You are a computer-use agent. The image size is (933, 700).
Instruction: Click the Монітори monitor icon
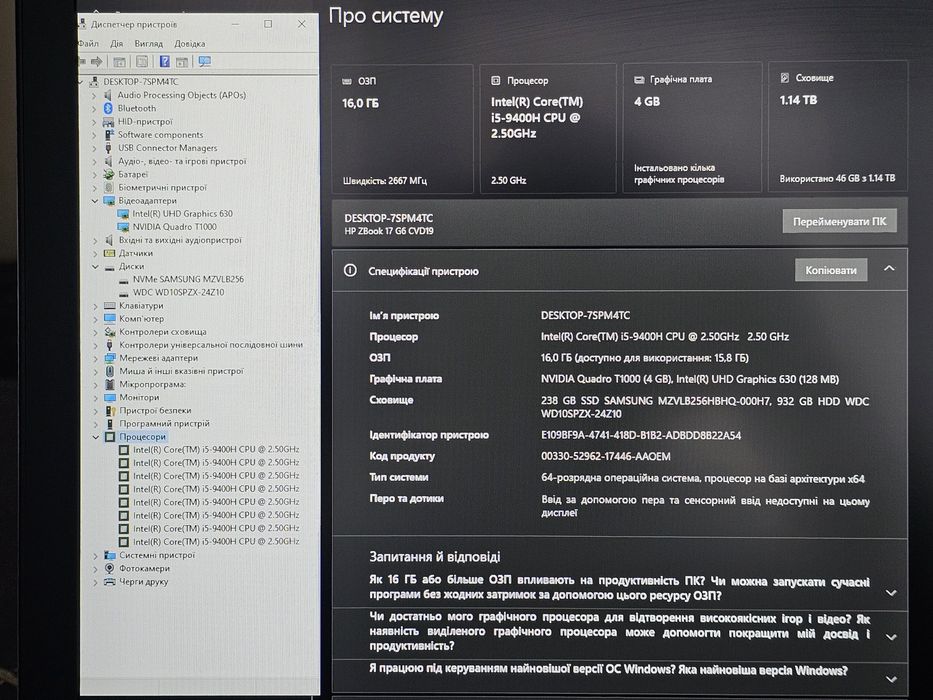point(109,397)
